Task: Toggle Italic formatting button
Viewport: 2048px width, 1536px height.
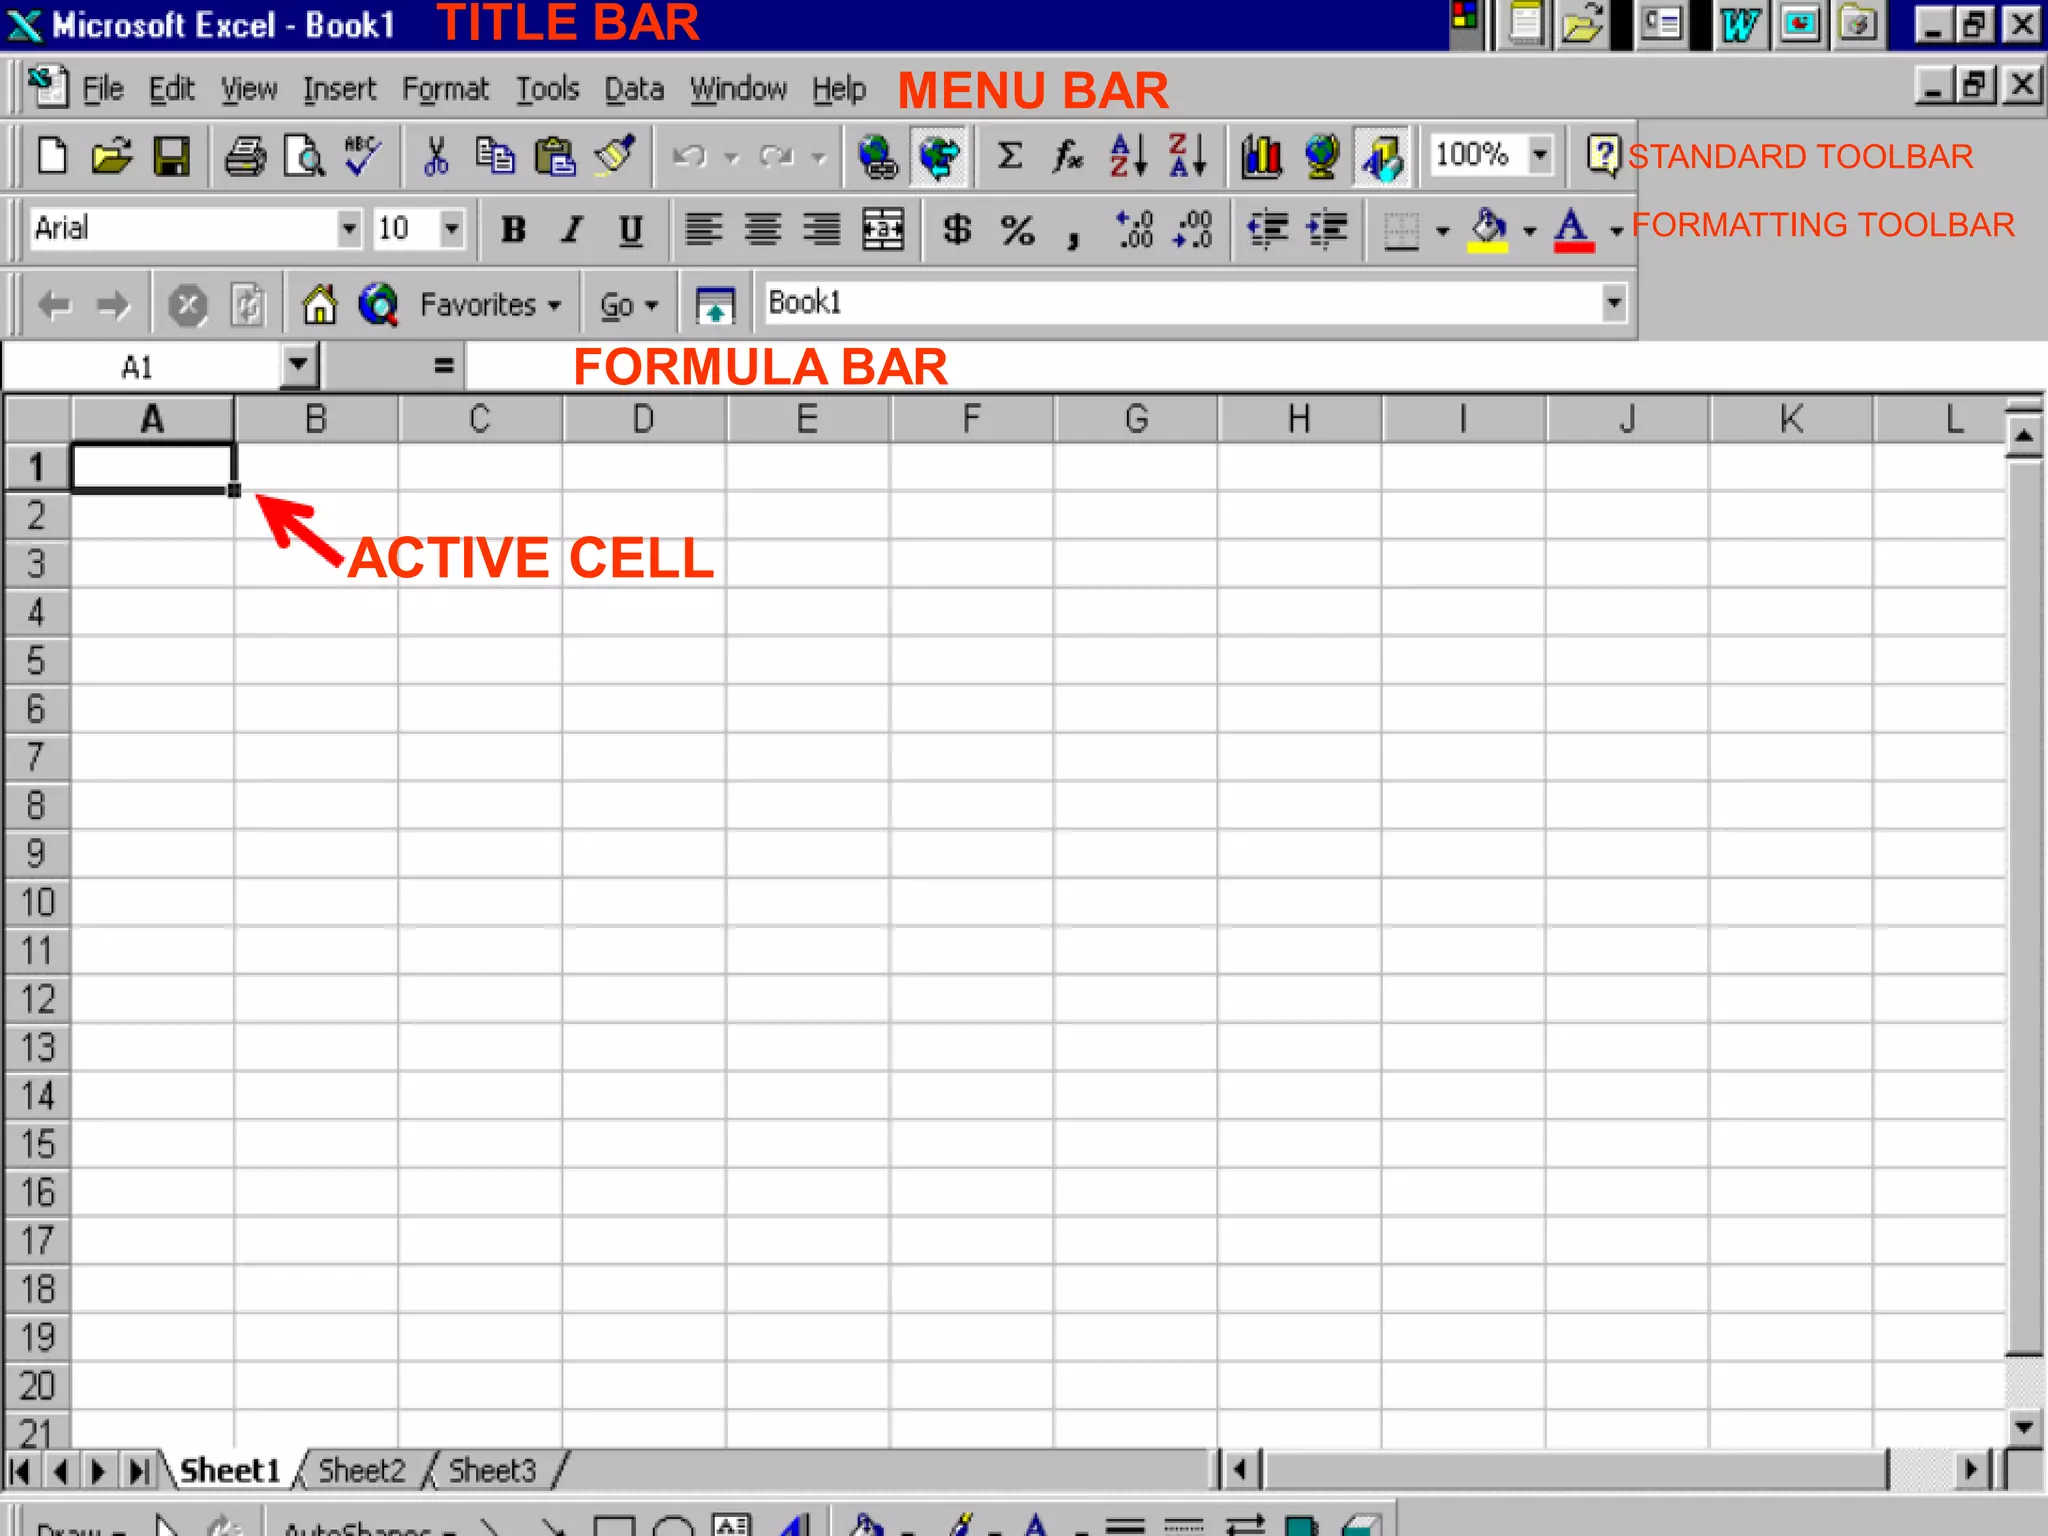Action: (x=571, y=230)
